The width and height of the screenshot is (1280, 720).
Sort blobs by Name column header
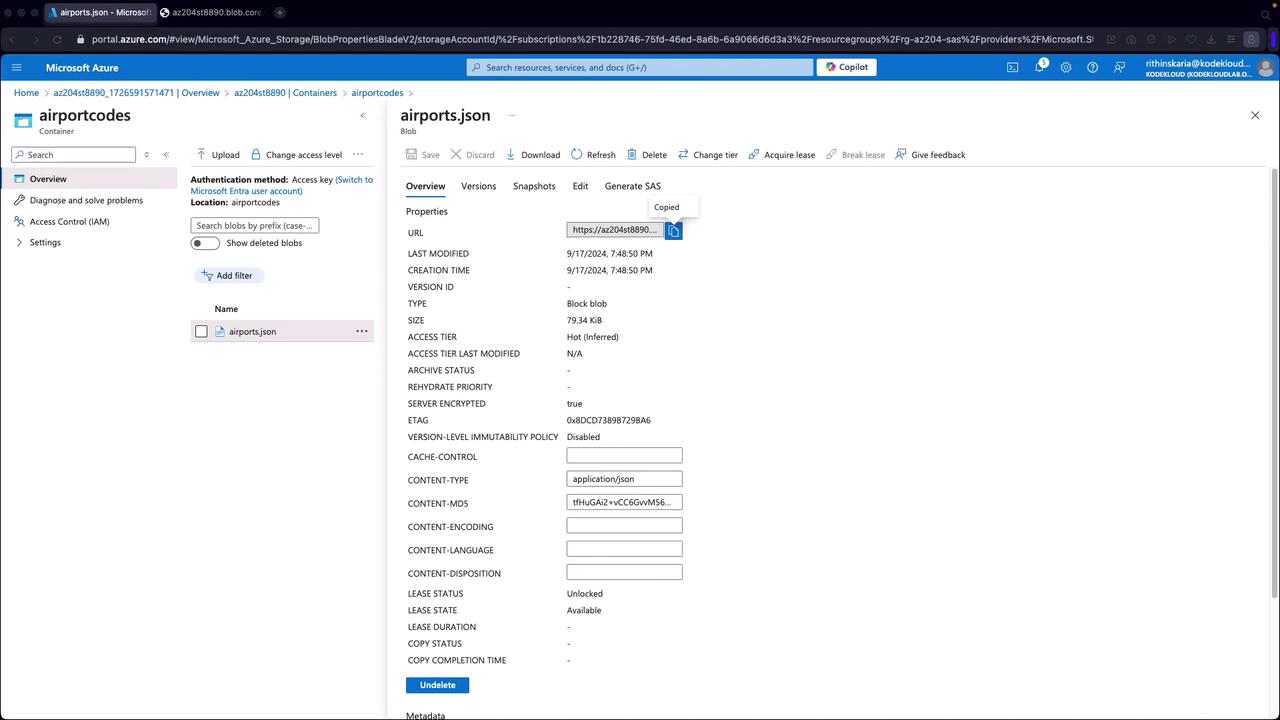click(226, 309)
